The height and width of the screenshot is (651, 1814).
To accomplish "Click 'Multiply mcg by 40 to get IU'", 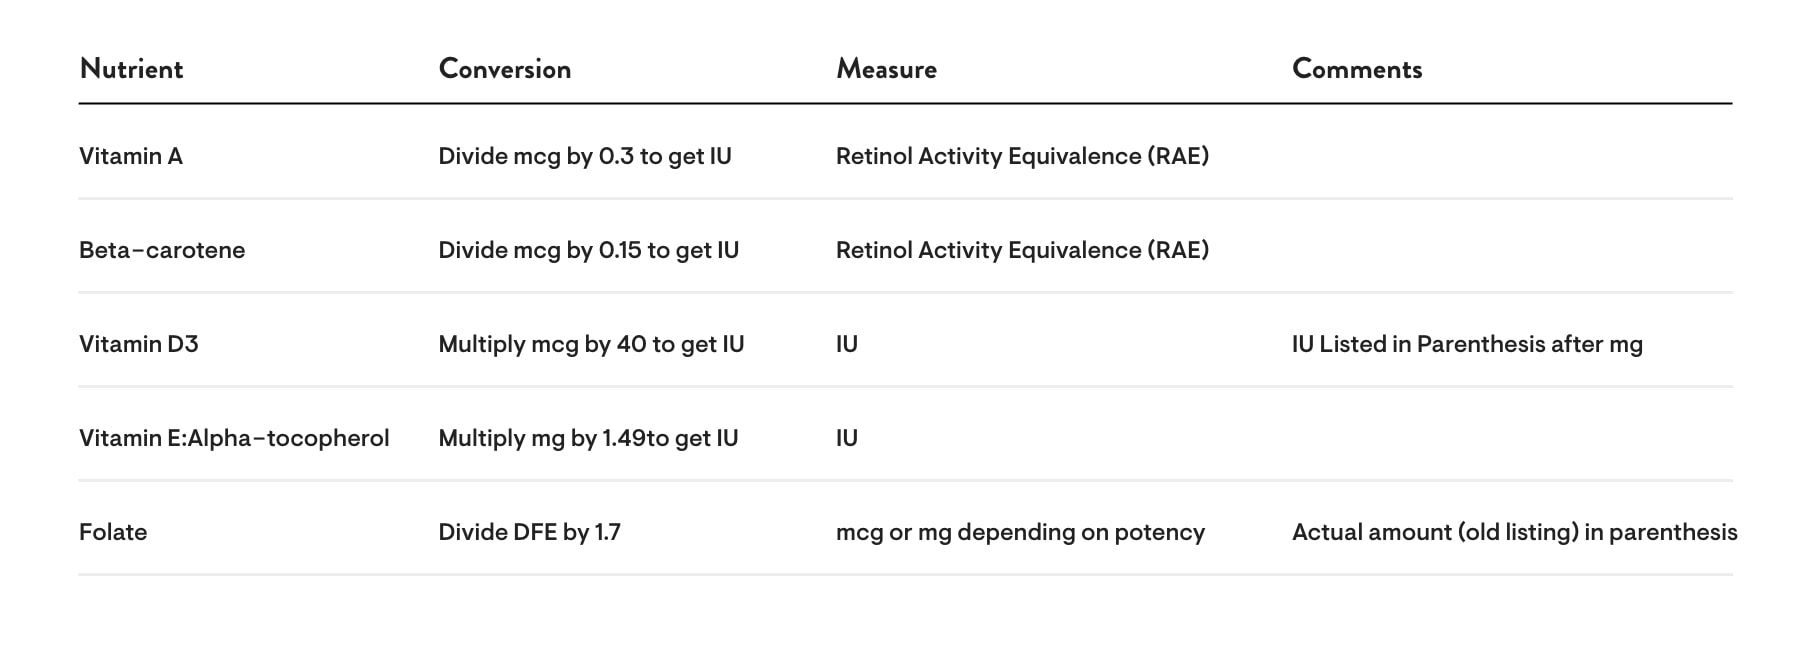I will coord(591,344).
